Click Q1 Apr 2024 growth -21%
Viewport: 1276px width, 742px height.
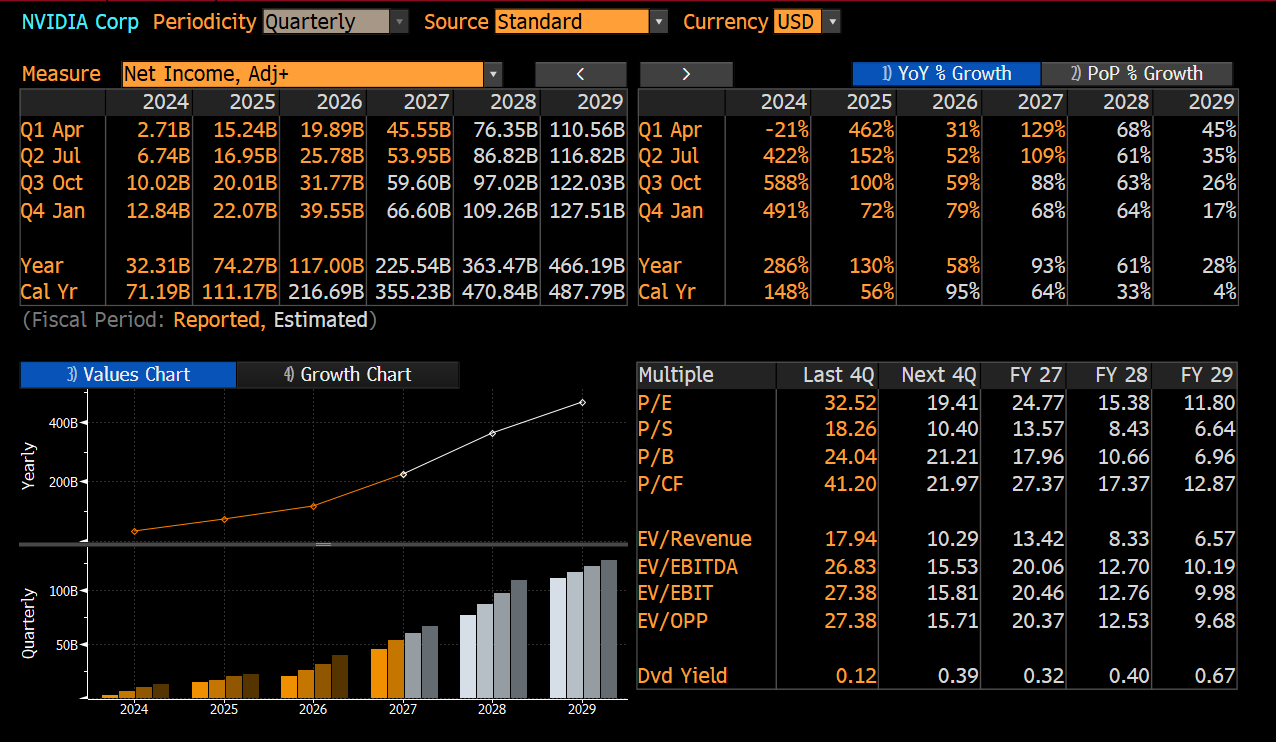pos(787,130)
